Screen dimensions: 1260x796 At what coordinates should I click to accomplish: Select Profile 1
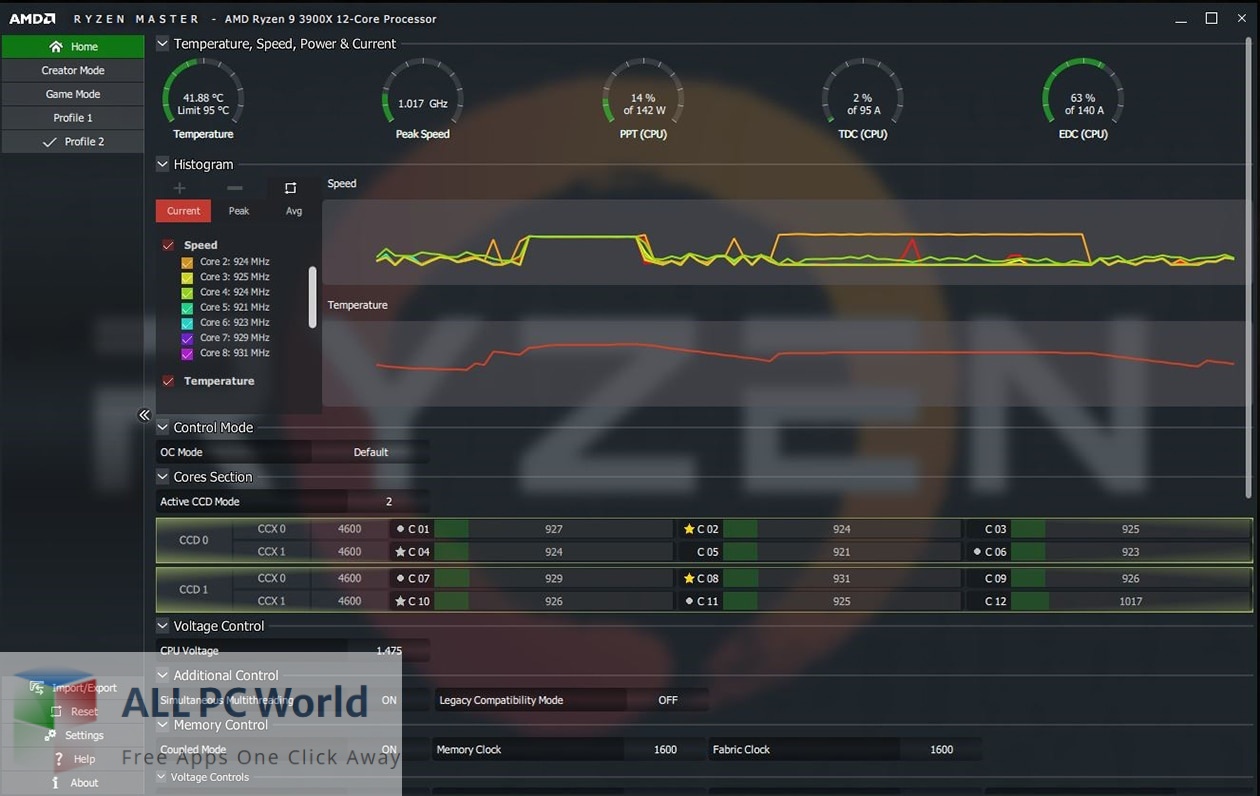(x=73, y=118)
